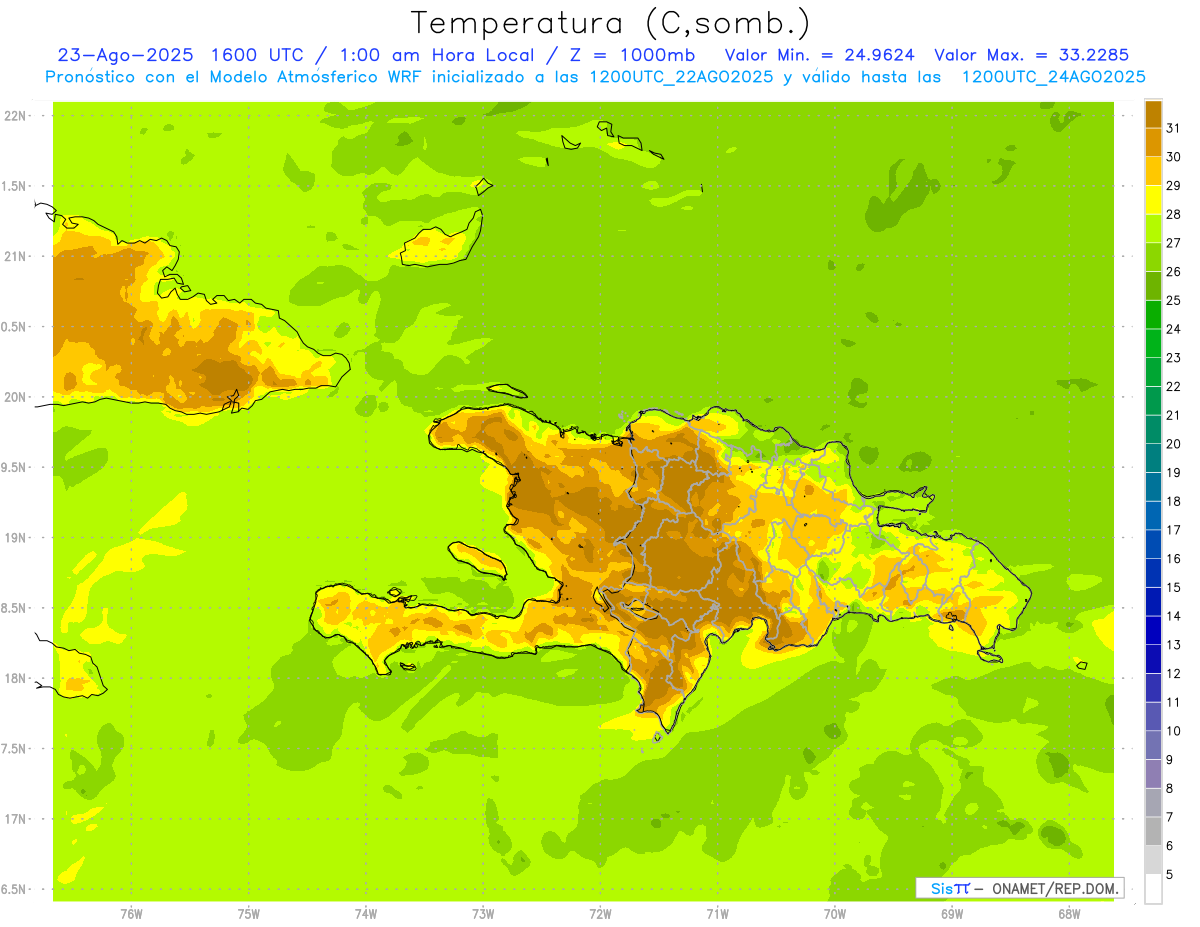Click the colorbar label 17
The height and width of the screenshot is (927, 1200).
tap(1173, 530)
